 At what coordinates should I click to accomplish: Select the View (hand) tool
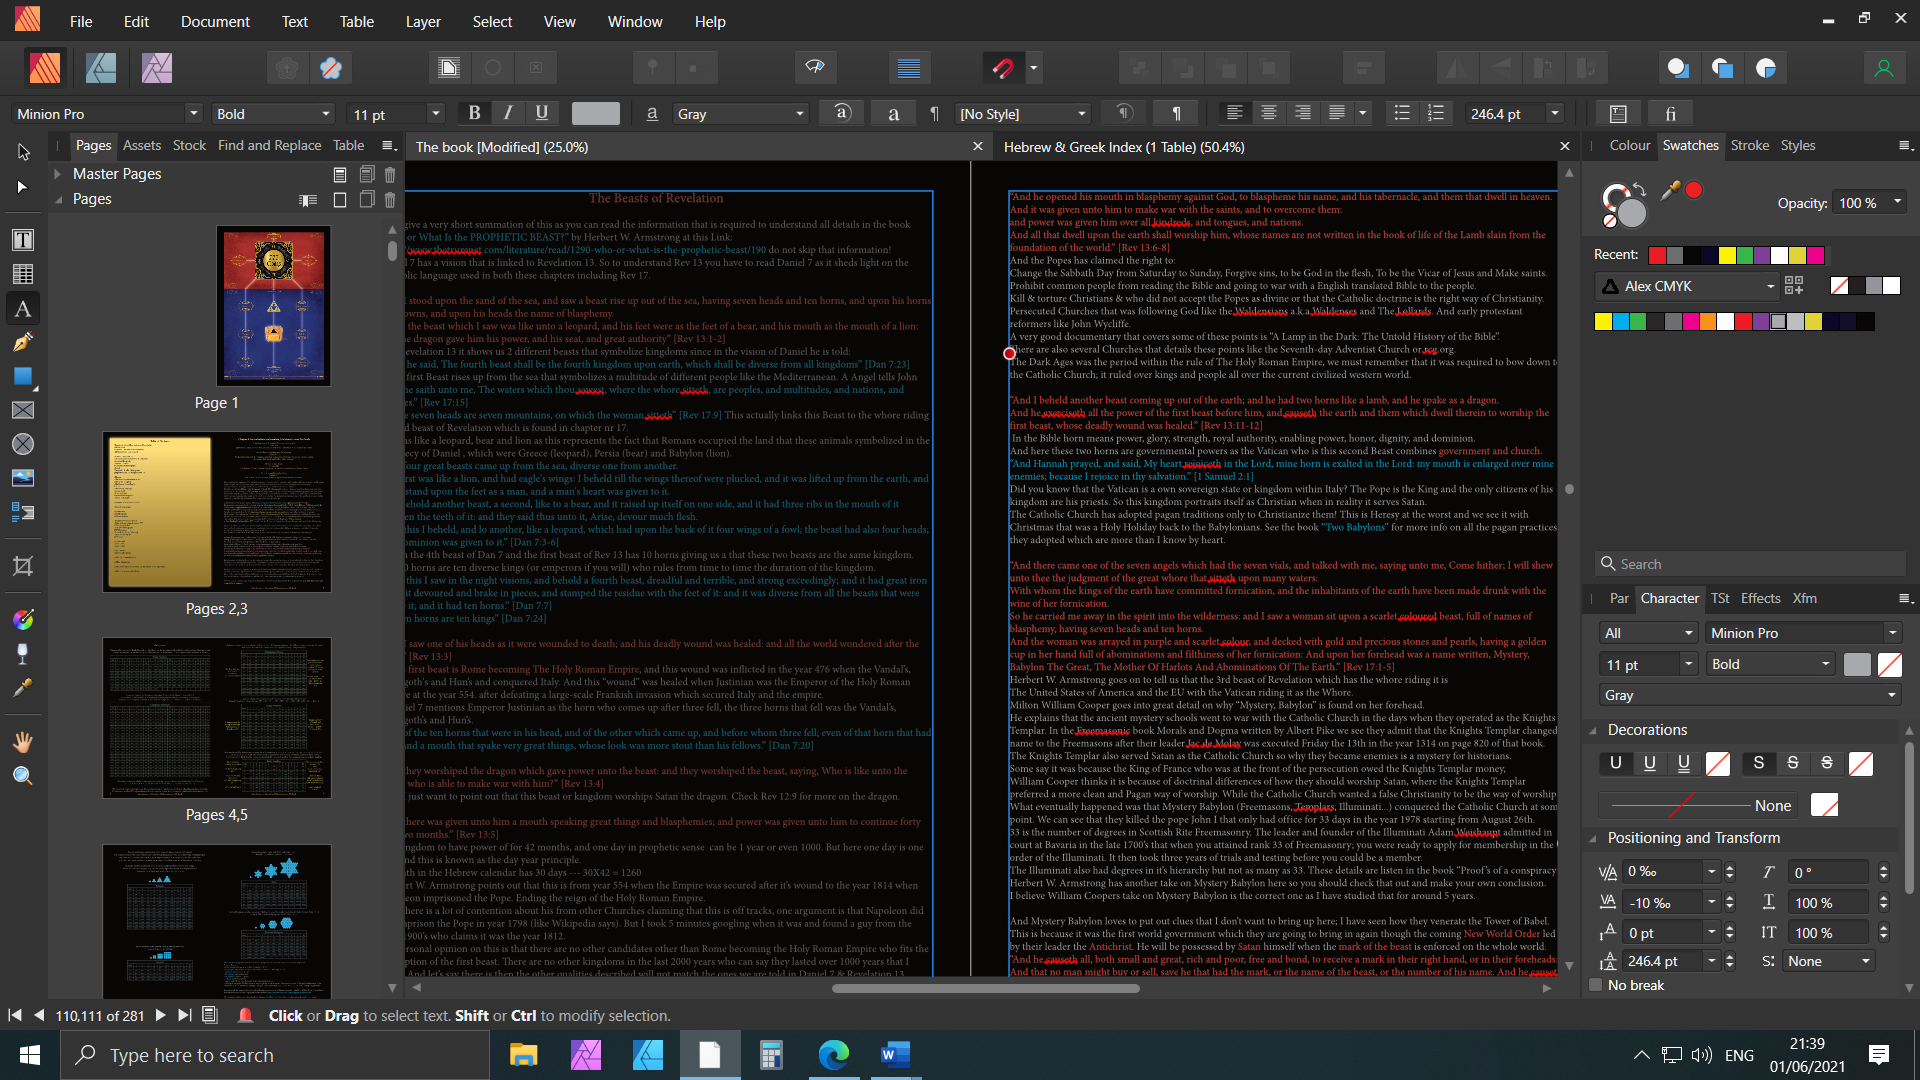[23, 742]
